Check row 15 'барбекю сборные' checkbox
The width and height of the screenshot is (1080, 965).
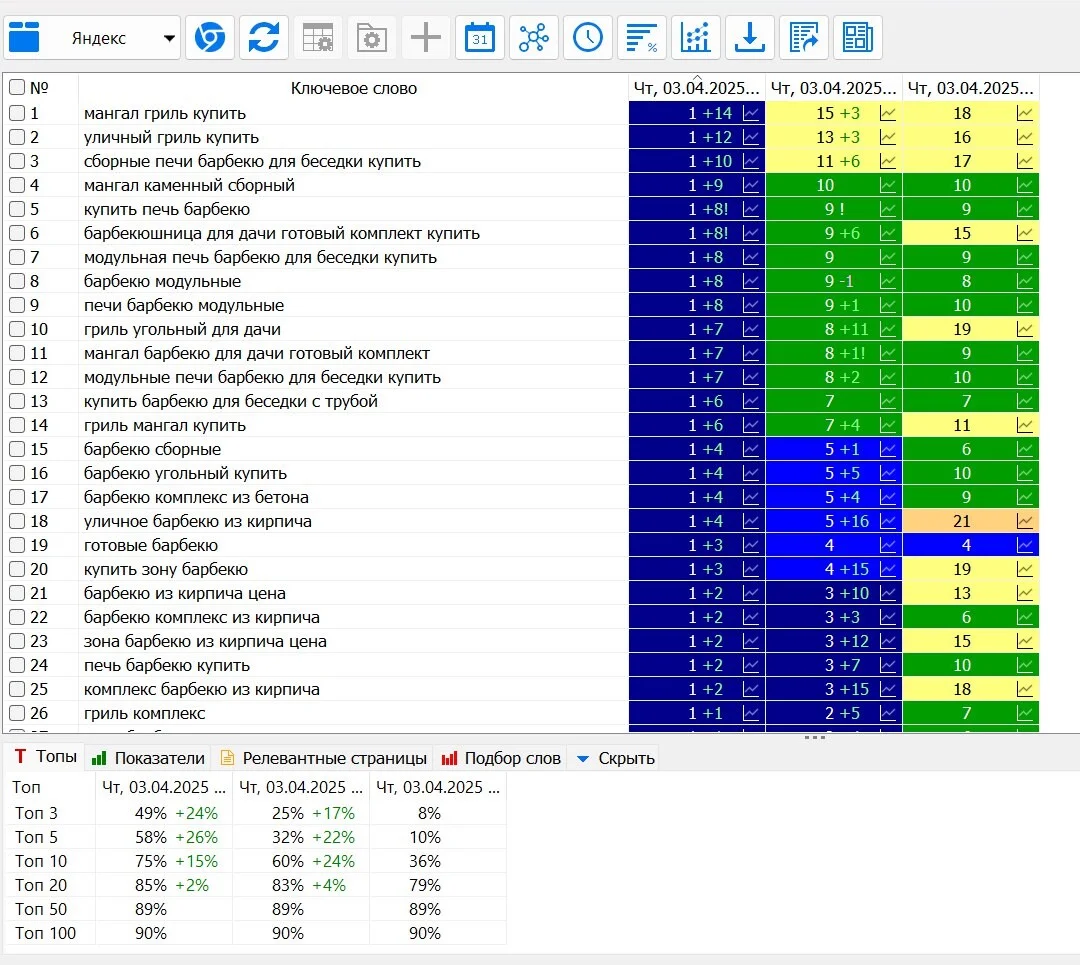(x=17, y=449)
